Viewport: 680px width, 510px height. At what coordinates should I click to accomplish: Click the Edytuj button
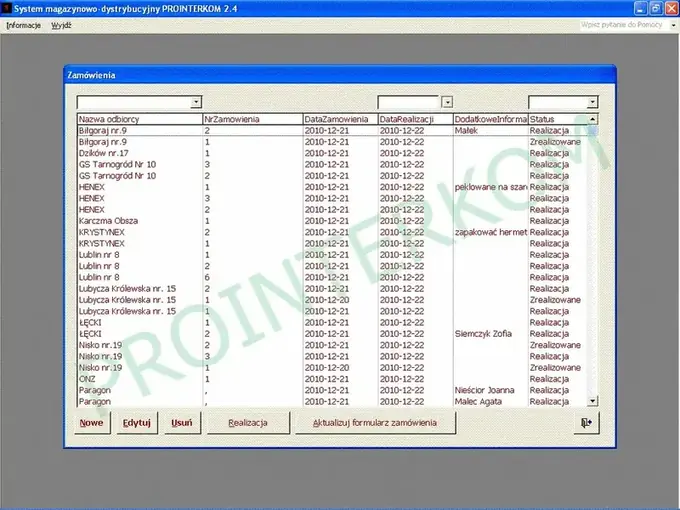coord(137,423)
